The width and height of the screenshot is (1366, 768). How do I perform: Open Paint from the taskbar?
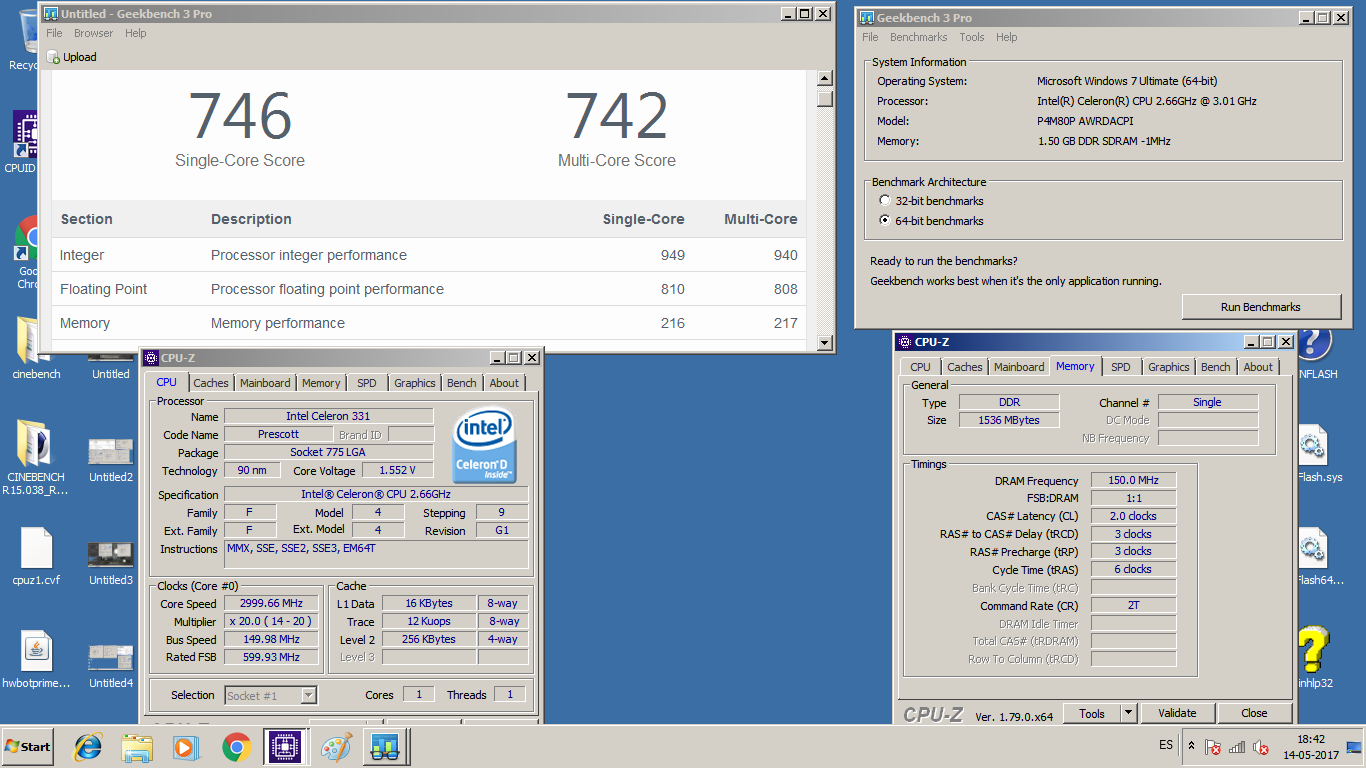pyautogui.click(x=336, y=747)
